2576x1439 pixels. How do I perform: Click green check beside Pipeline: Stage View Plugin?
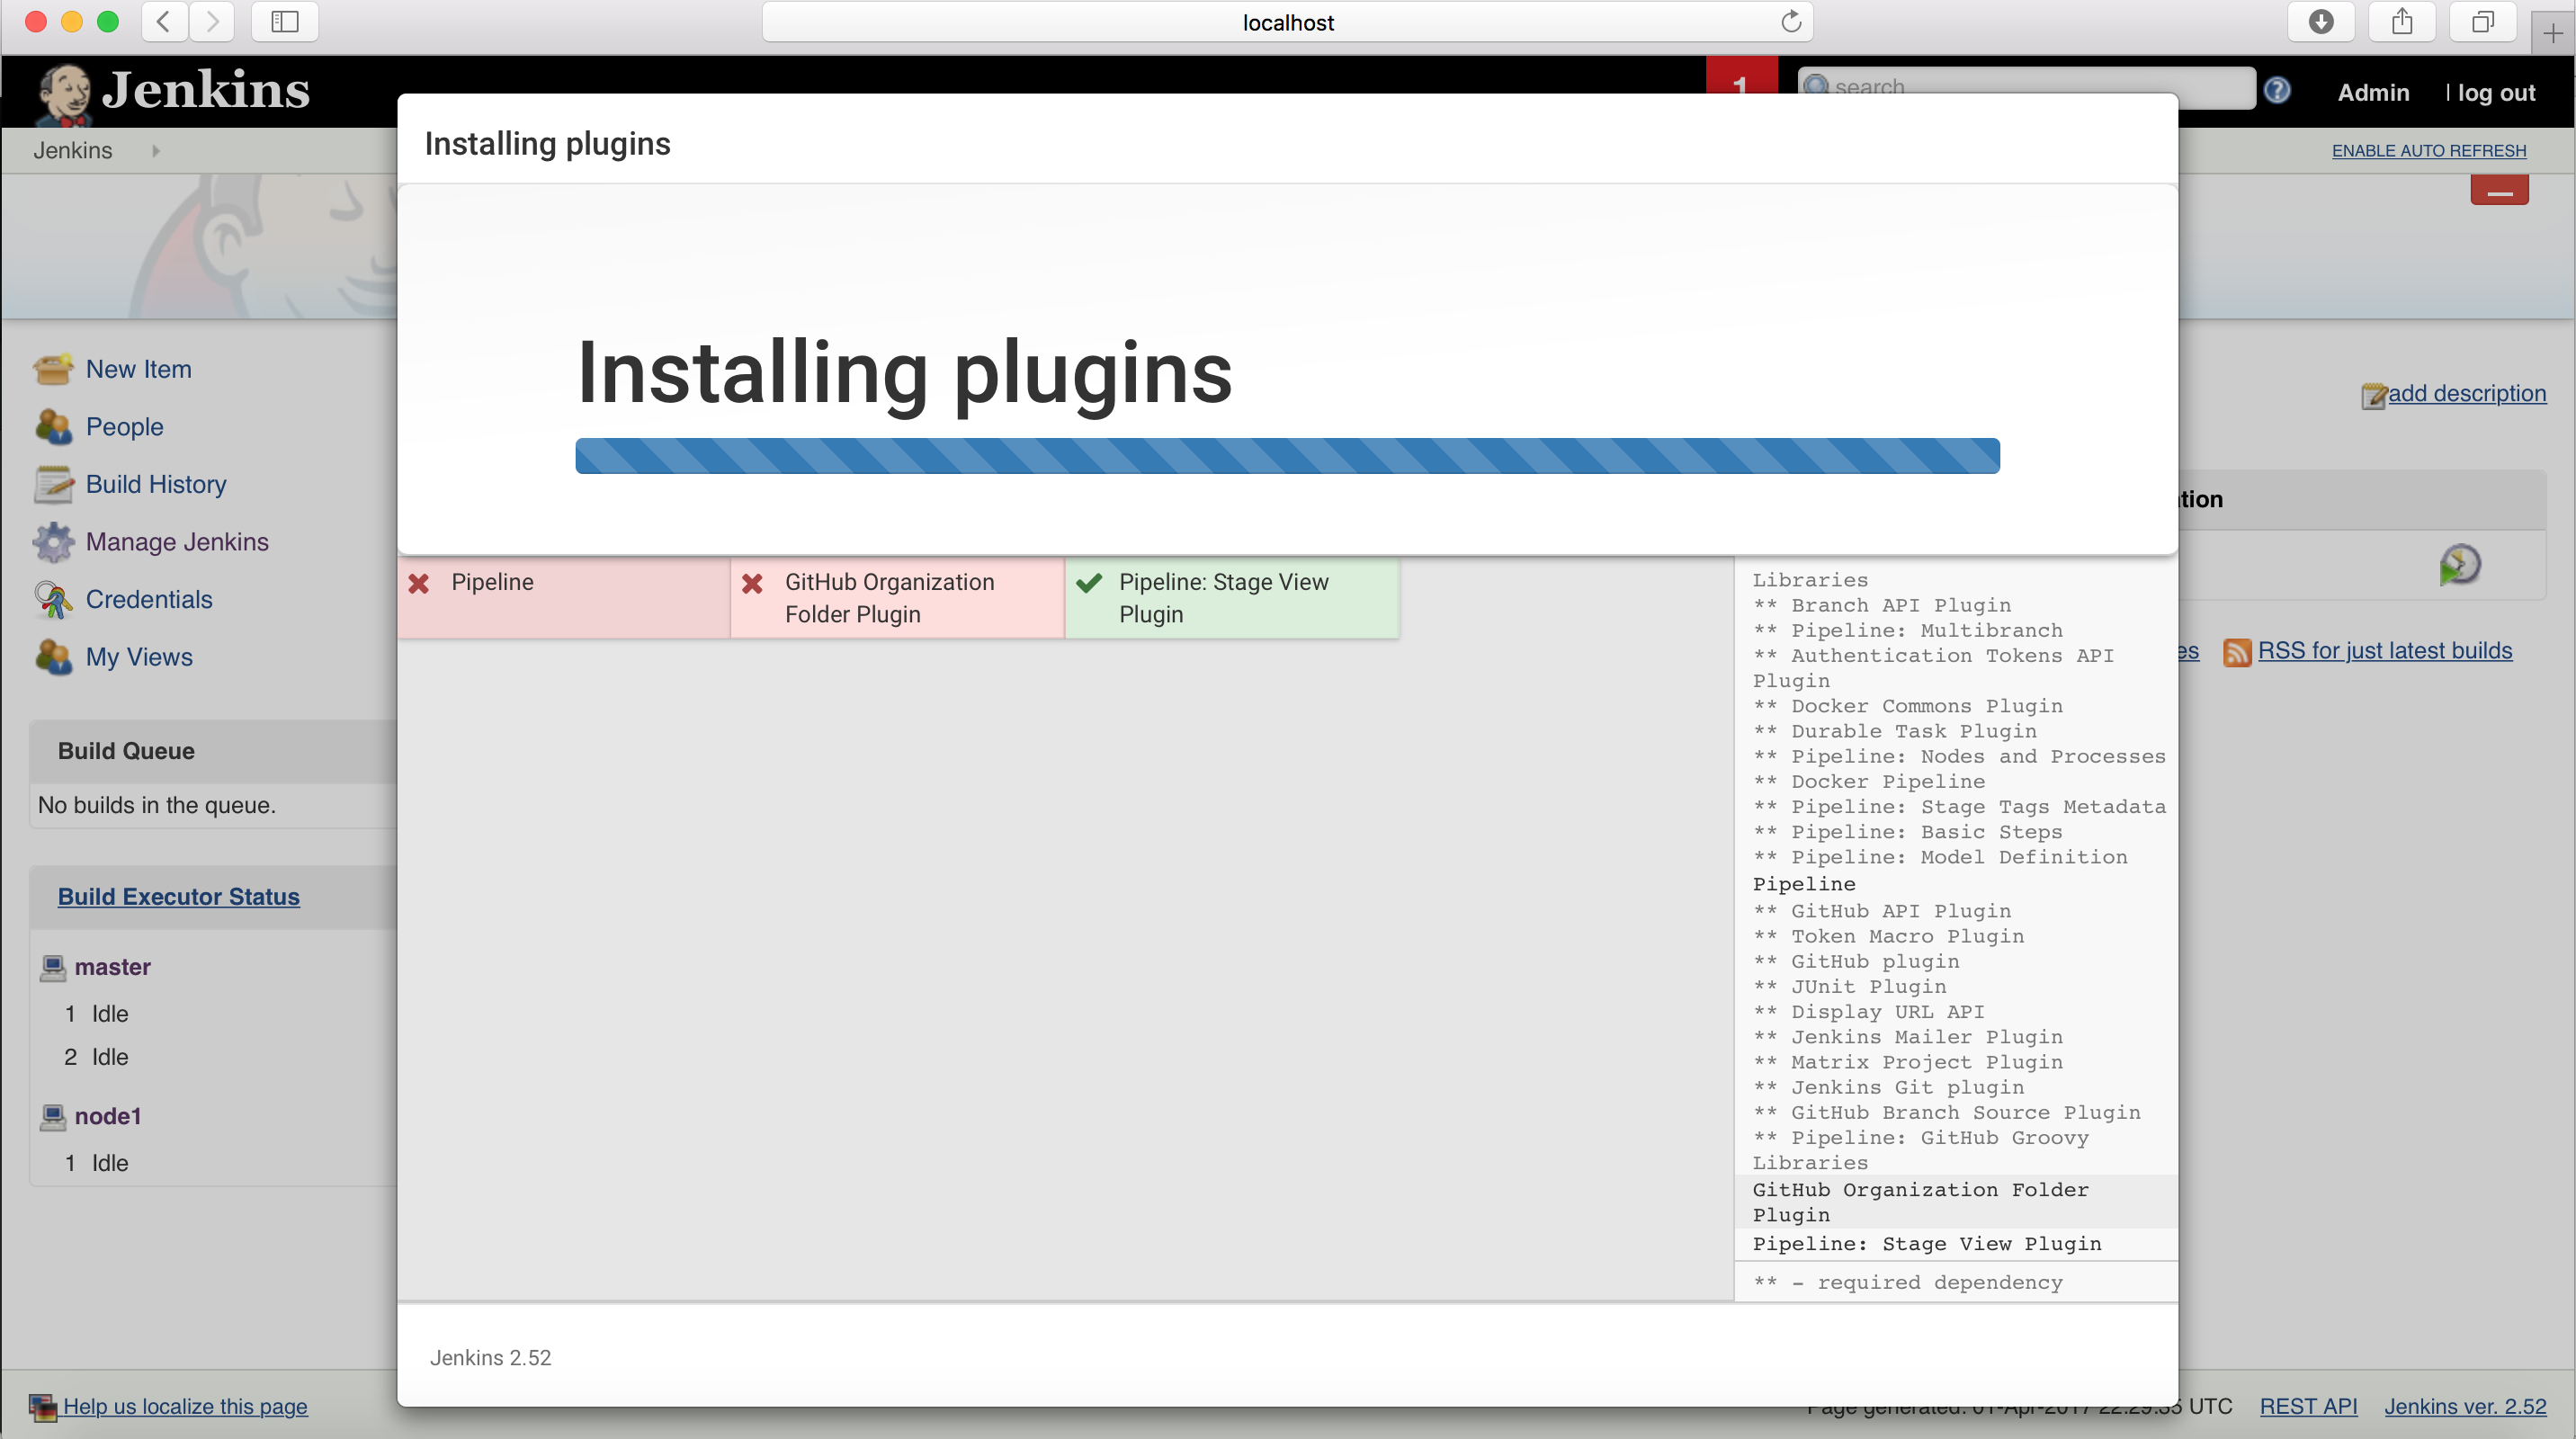point(1089,582)
